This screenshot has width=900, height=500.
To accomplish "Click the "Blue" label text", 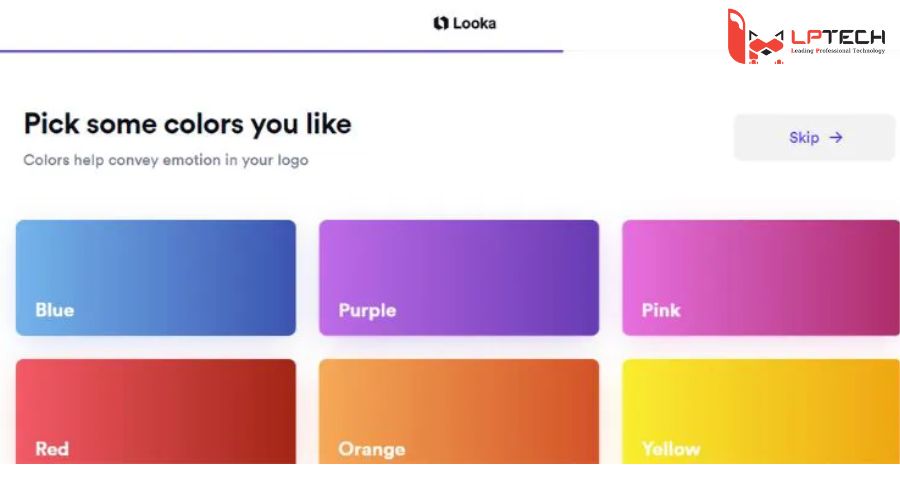I will [55, 310].
